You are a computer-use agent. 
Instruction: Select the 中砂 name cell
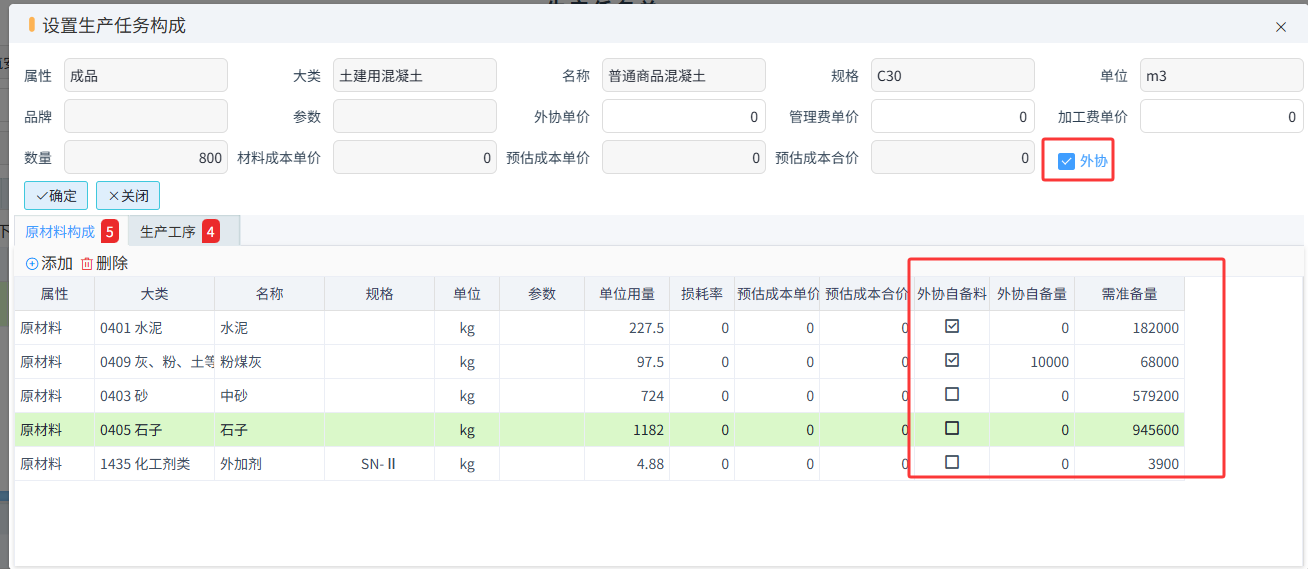click(269, 396)
